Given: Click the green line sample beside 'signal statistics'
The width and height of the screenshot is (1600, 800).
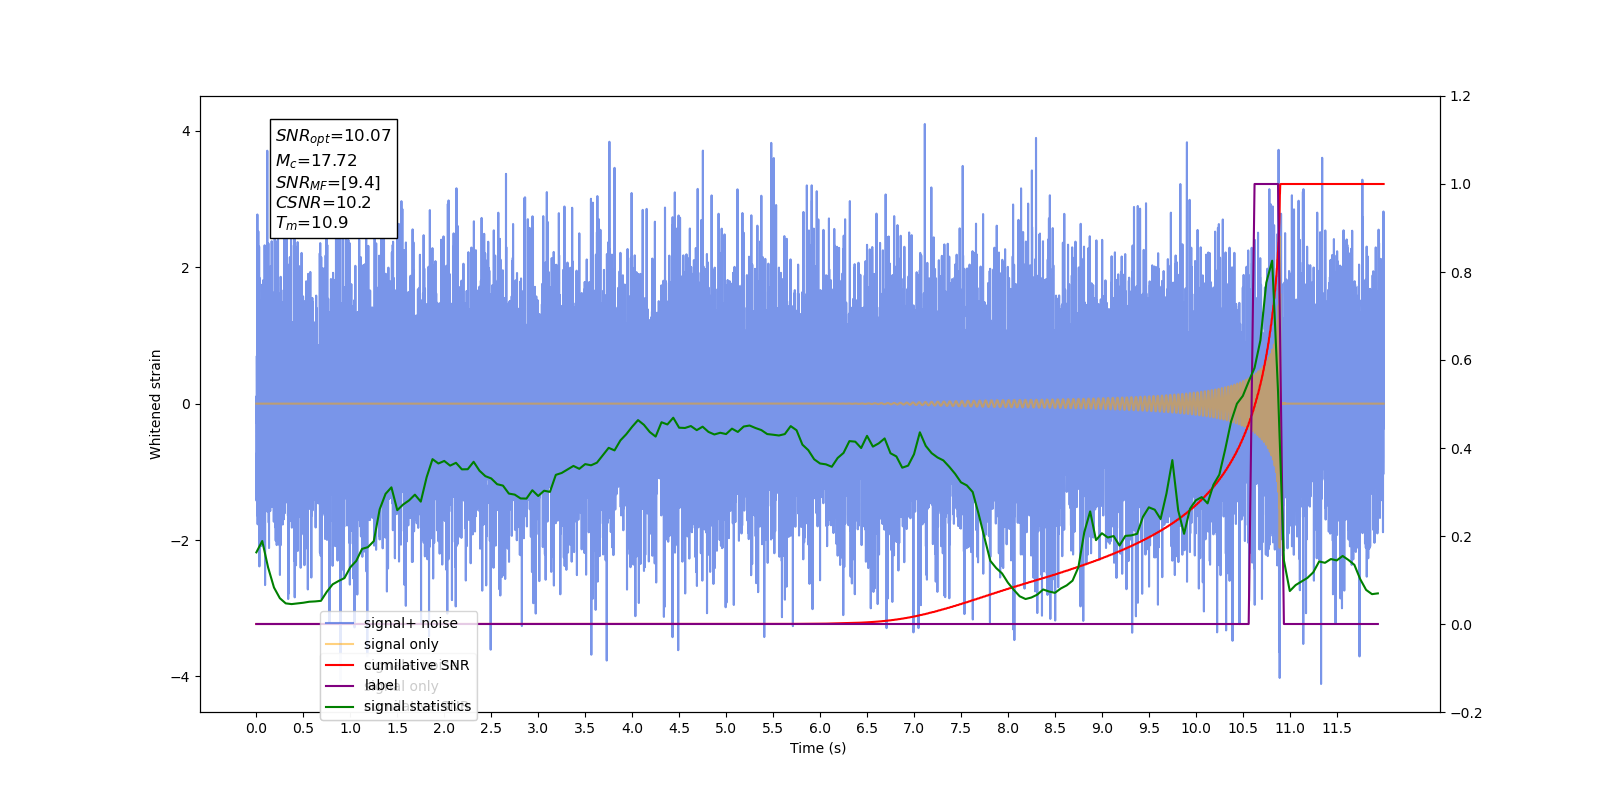Looking at the screenshot, I should coord(340,707).
